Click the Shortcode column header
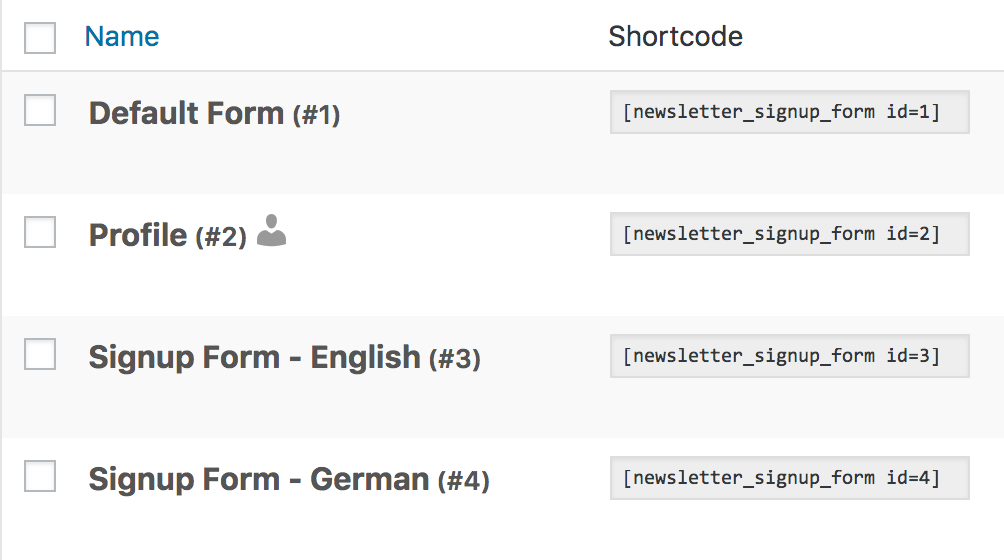 pyautogui.click(x=675, y=37)
